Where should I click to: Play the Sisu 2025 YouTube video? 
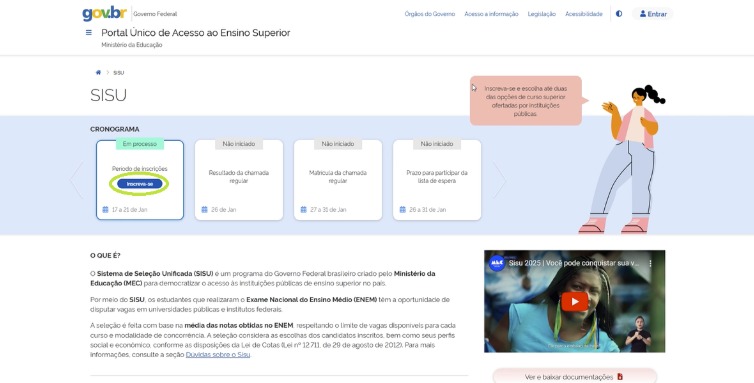575,302
